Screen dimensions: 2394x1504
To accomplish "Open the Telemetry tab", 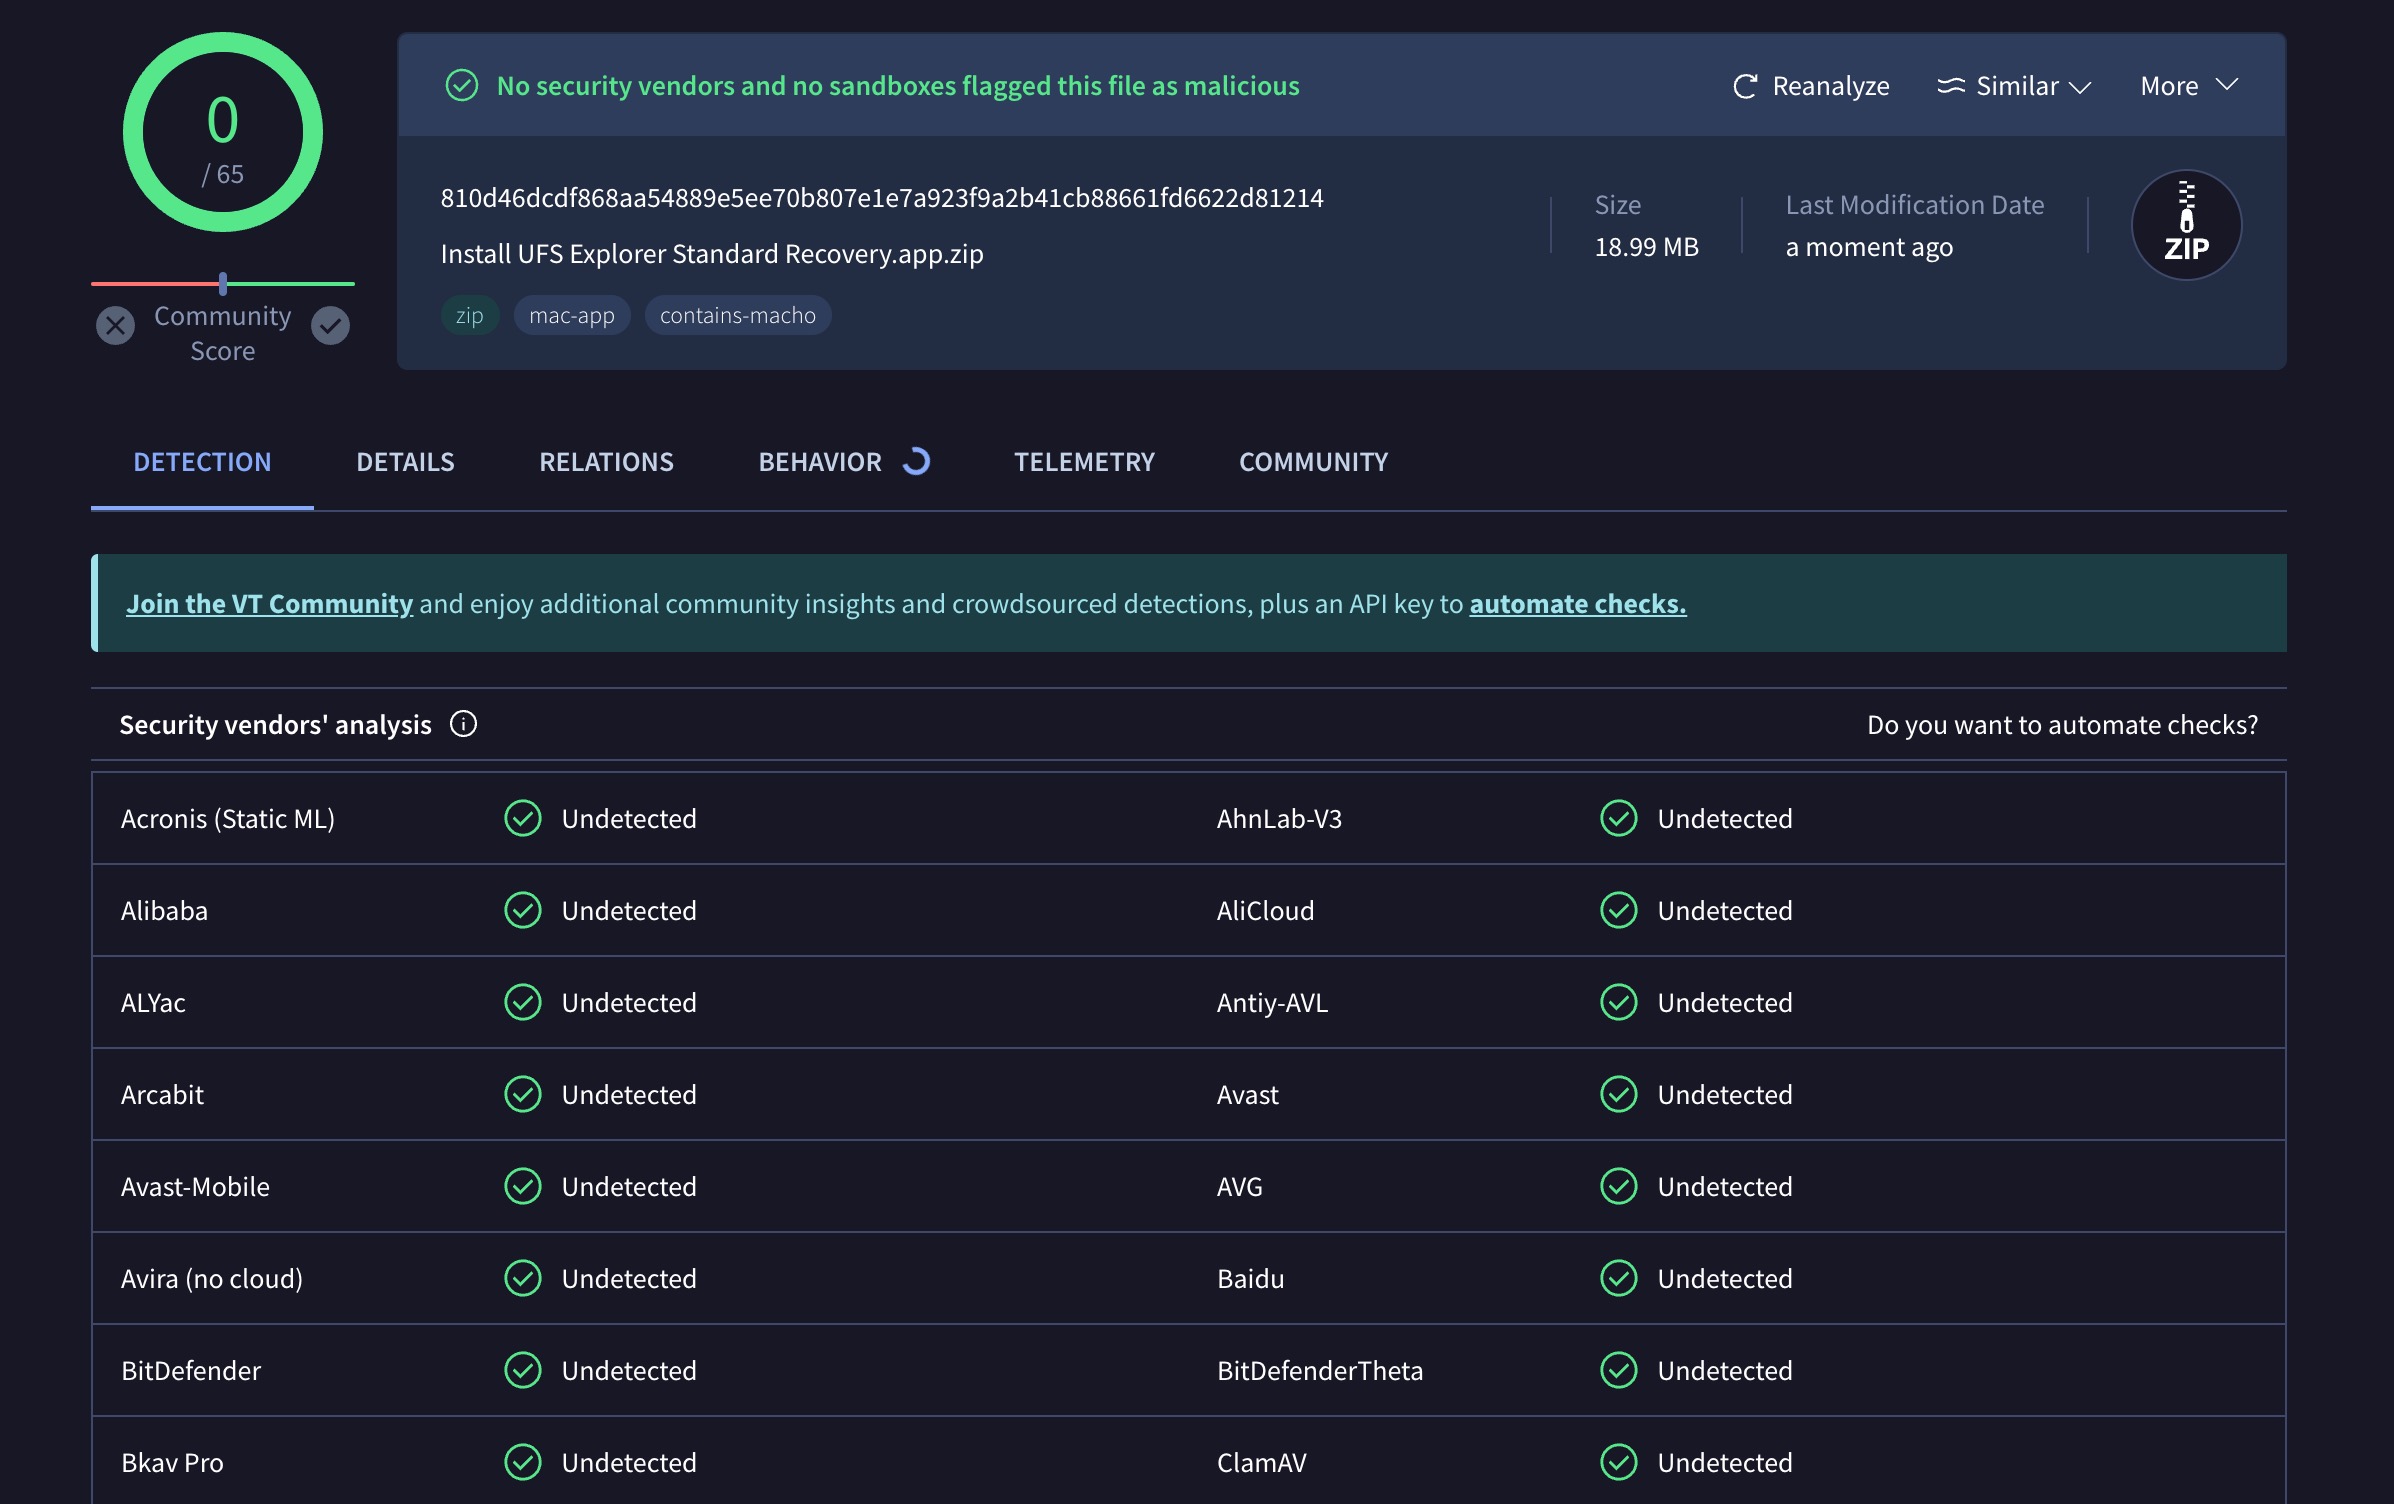I will pyautogui.click(x=1084, y=462).
